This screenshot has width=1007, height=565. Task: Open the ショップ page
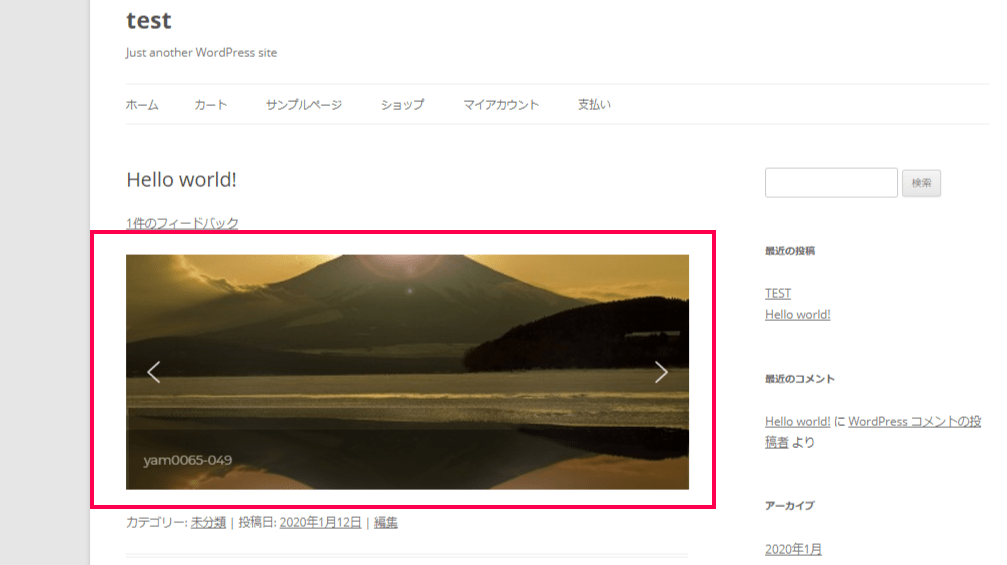(x=402, y=105)
